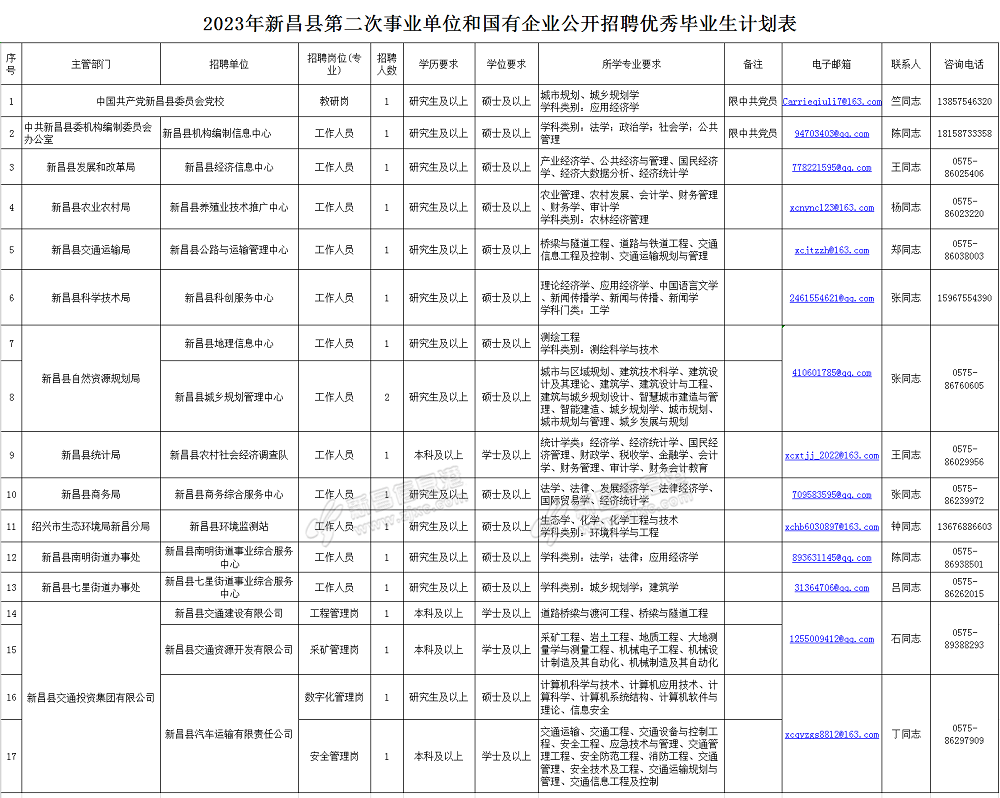Click the xcxtjj_2022@163.com email link

pos(831,455)
